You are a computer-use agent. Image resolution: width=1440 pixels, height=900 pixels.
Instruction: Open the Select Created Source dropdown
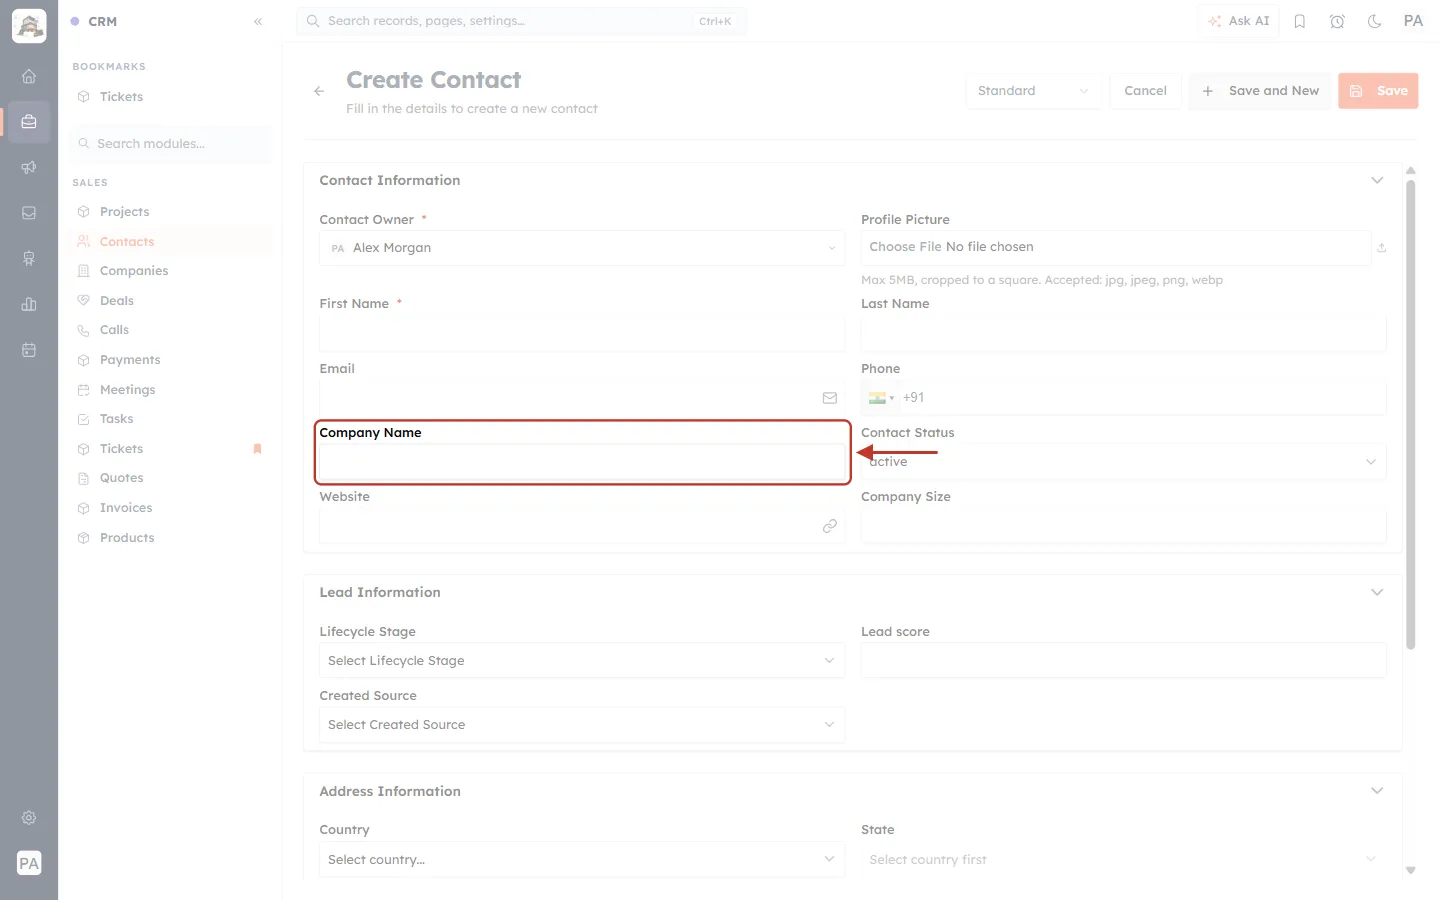[582, 725]
